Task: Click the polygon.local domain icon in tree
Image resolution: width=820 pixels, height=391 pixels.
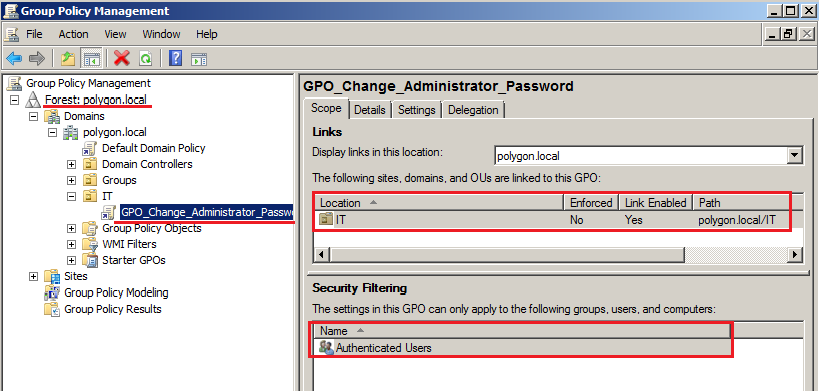Action: point(71,132)
